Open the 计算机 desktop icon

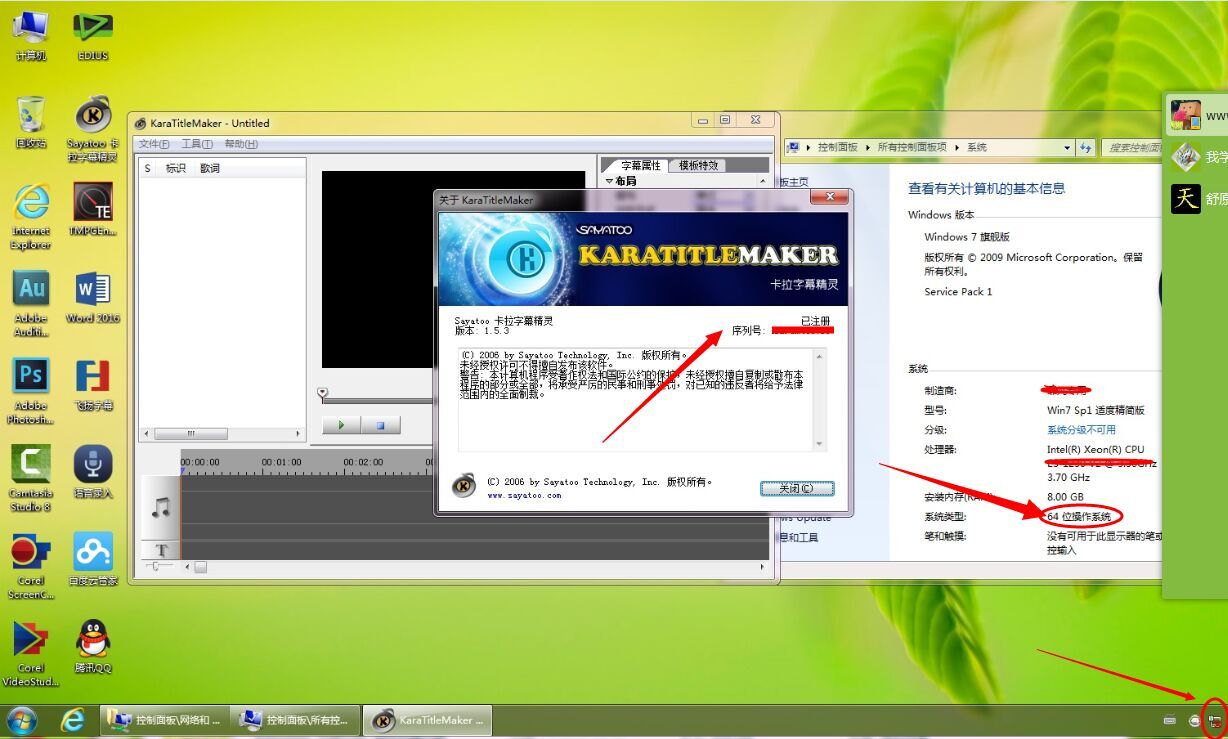tap(31, 36)
